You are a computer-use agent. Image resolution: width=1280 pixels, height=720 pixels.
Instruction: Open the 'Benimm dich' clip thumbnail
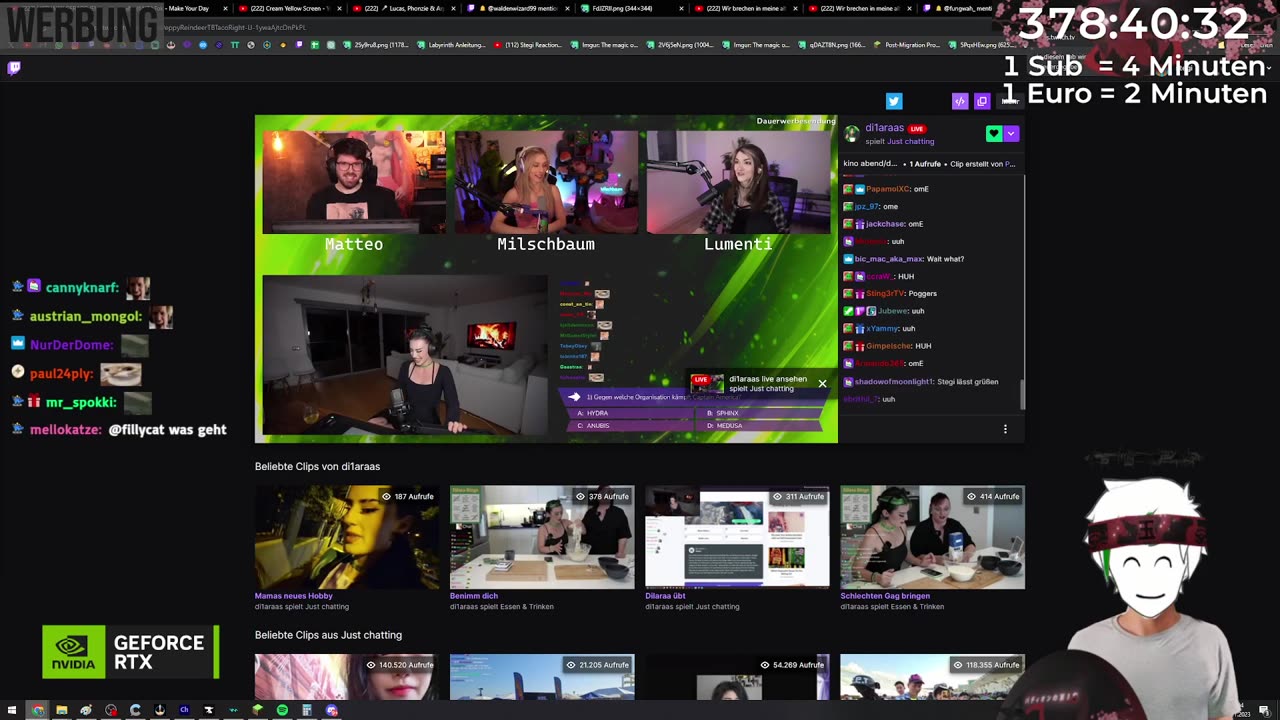(x=542, y=537)
